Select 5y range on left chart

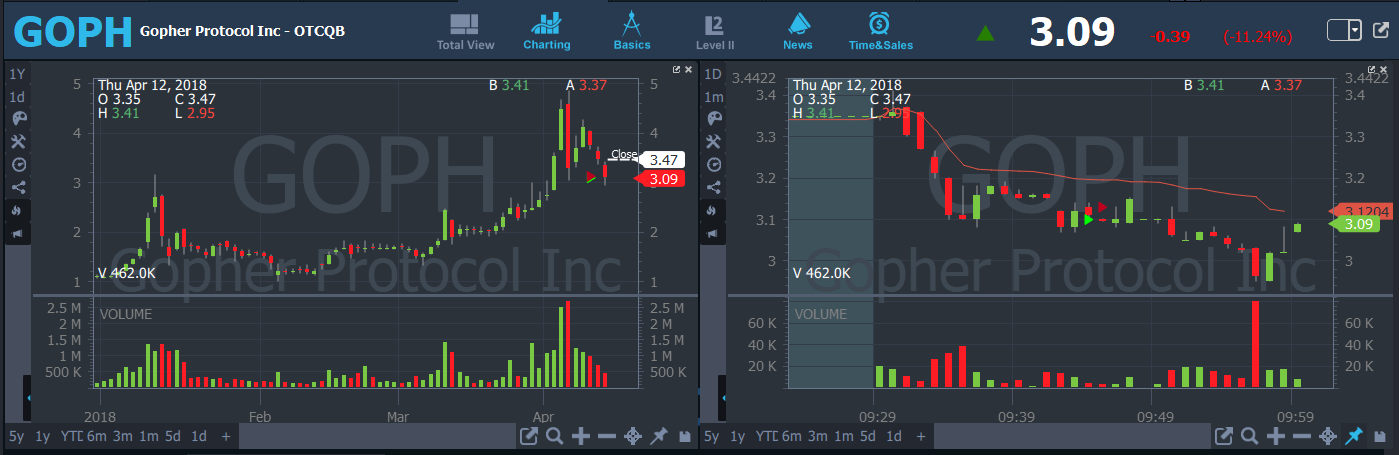click(16, 437)
